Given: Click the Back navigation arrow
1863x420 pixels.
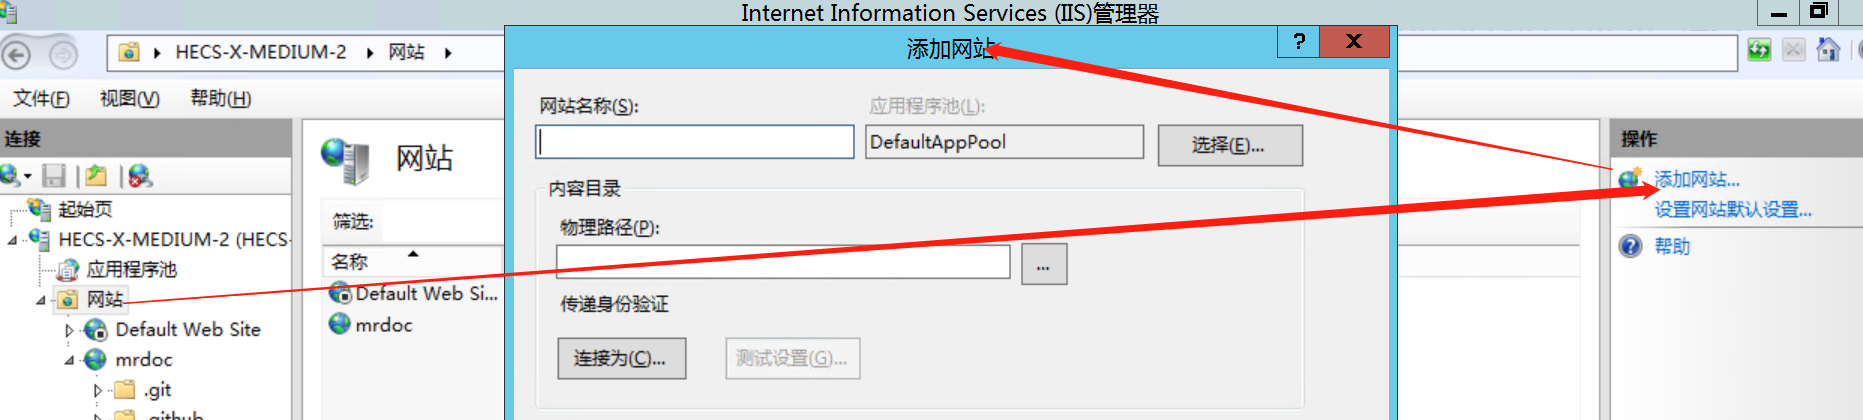Looking at the screenshot, I should coord(16,54).
